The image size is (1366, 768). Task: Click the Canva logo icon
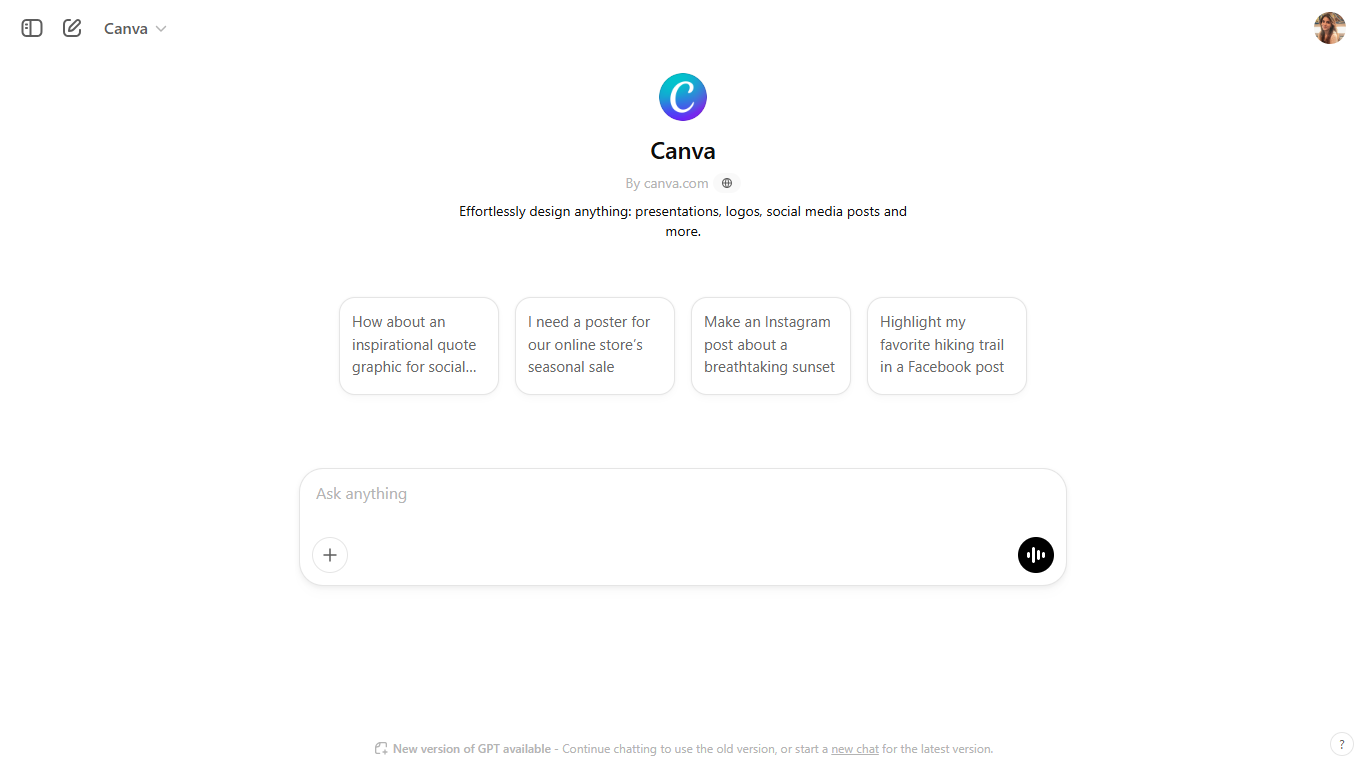coord(683,97)
